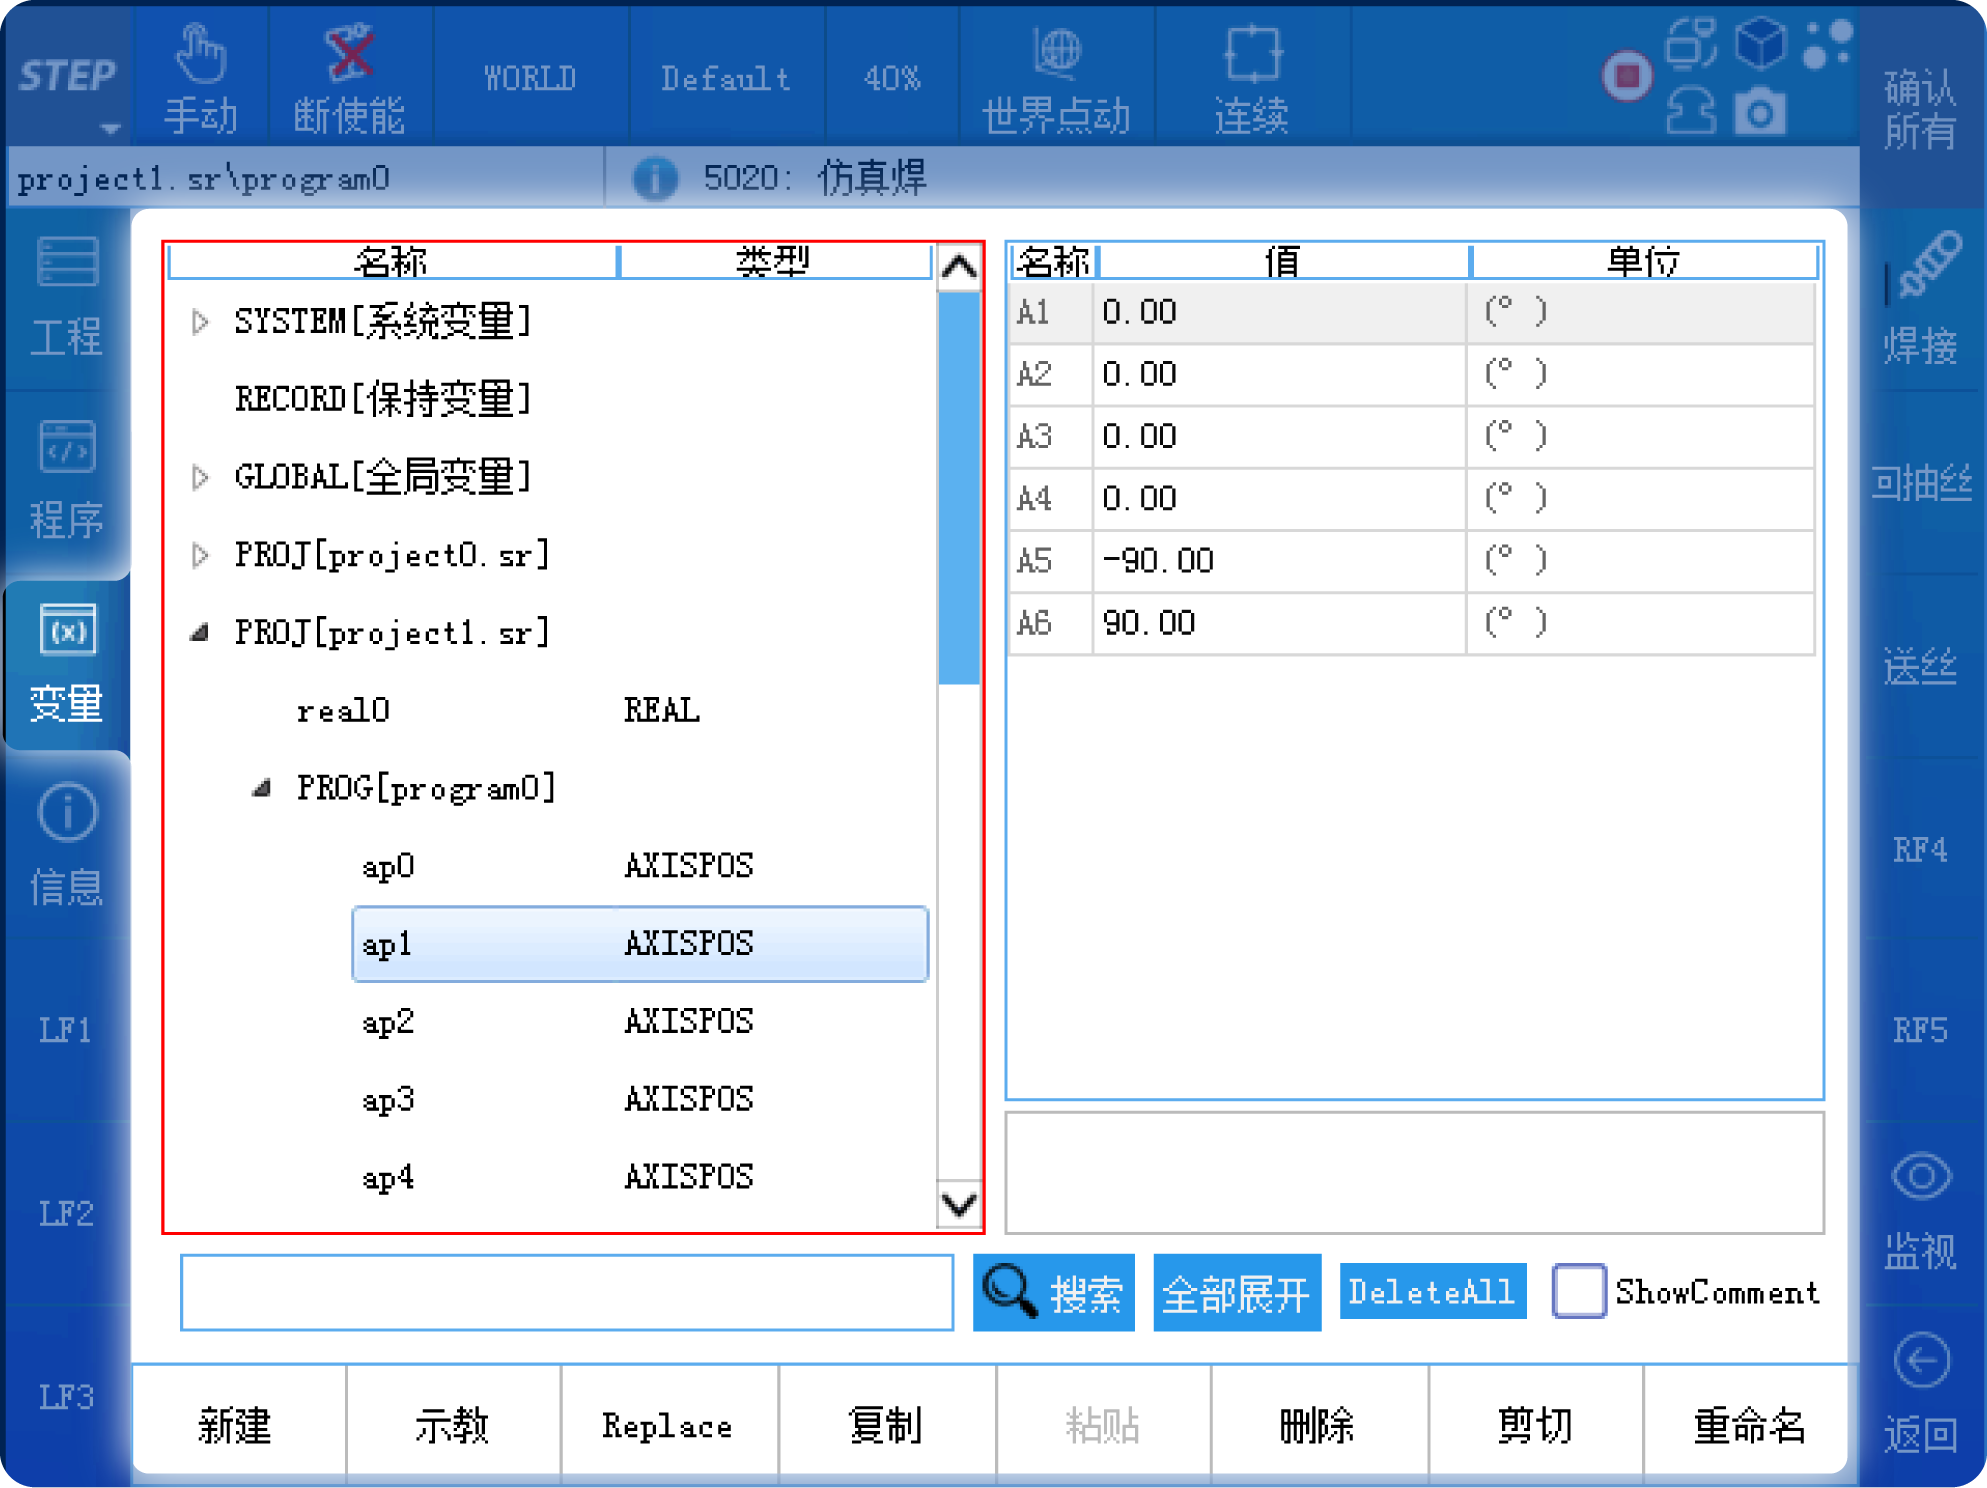
Task: Click the A1 value cell 0.00
Action: point(1279,313)
